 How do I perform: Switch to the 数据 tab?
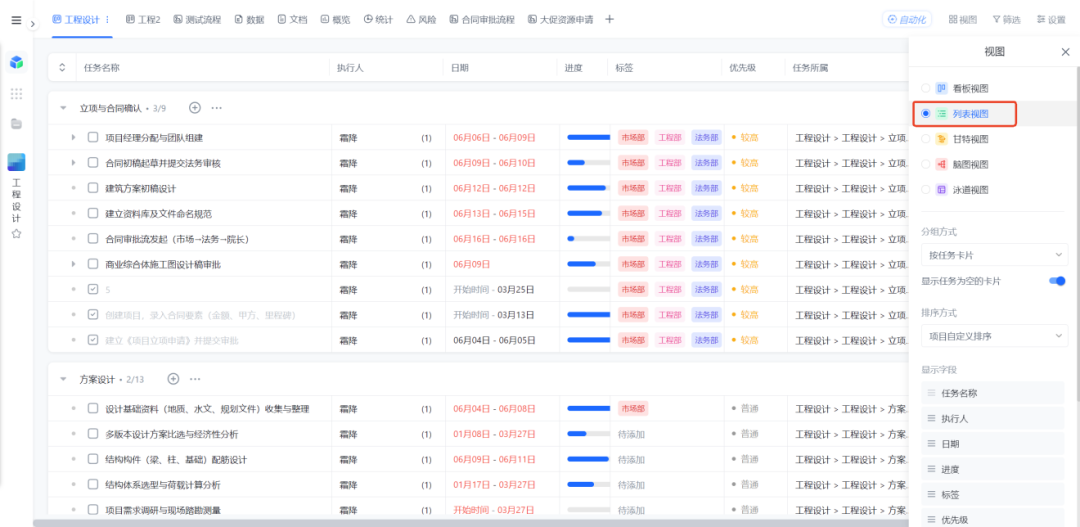tap(249, 20)
